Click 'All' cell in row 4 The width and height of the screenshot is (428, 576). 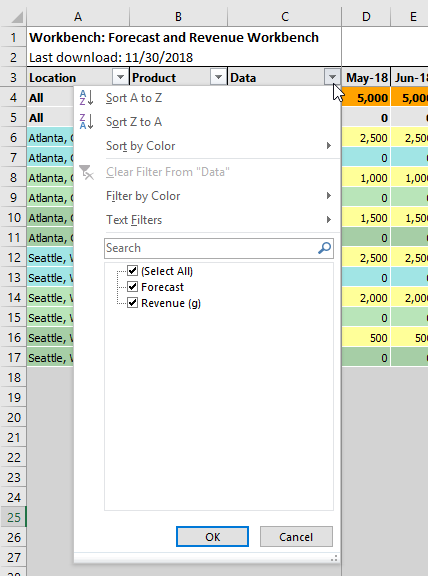click(x=50, y=98)
